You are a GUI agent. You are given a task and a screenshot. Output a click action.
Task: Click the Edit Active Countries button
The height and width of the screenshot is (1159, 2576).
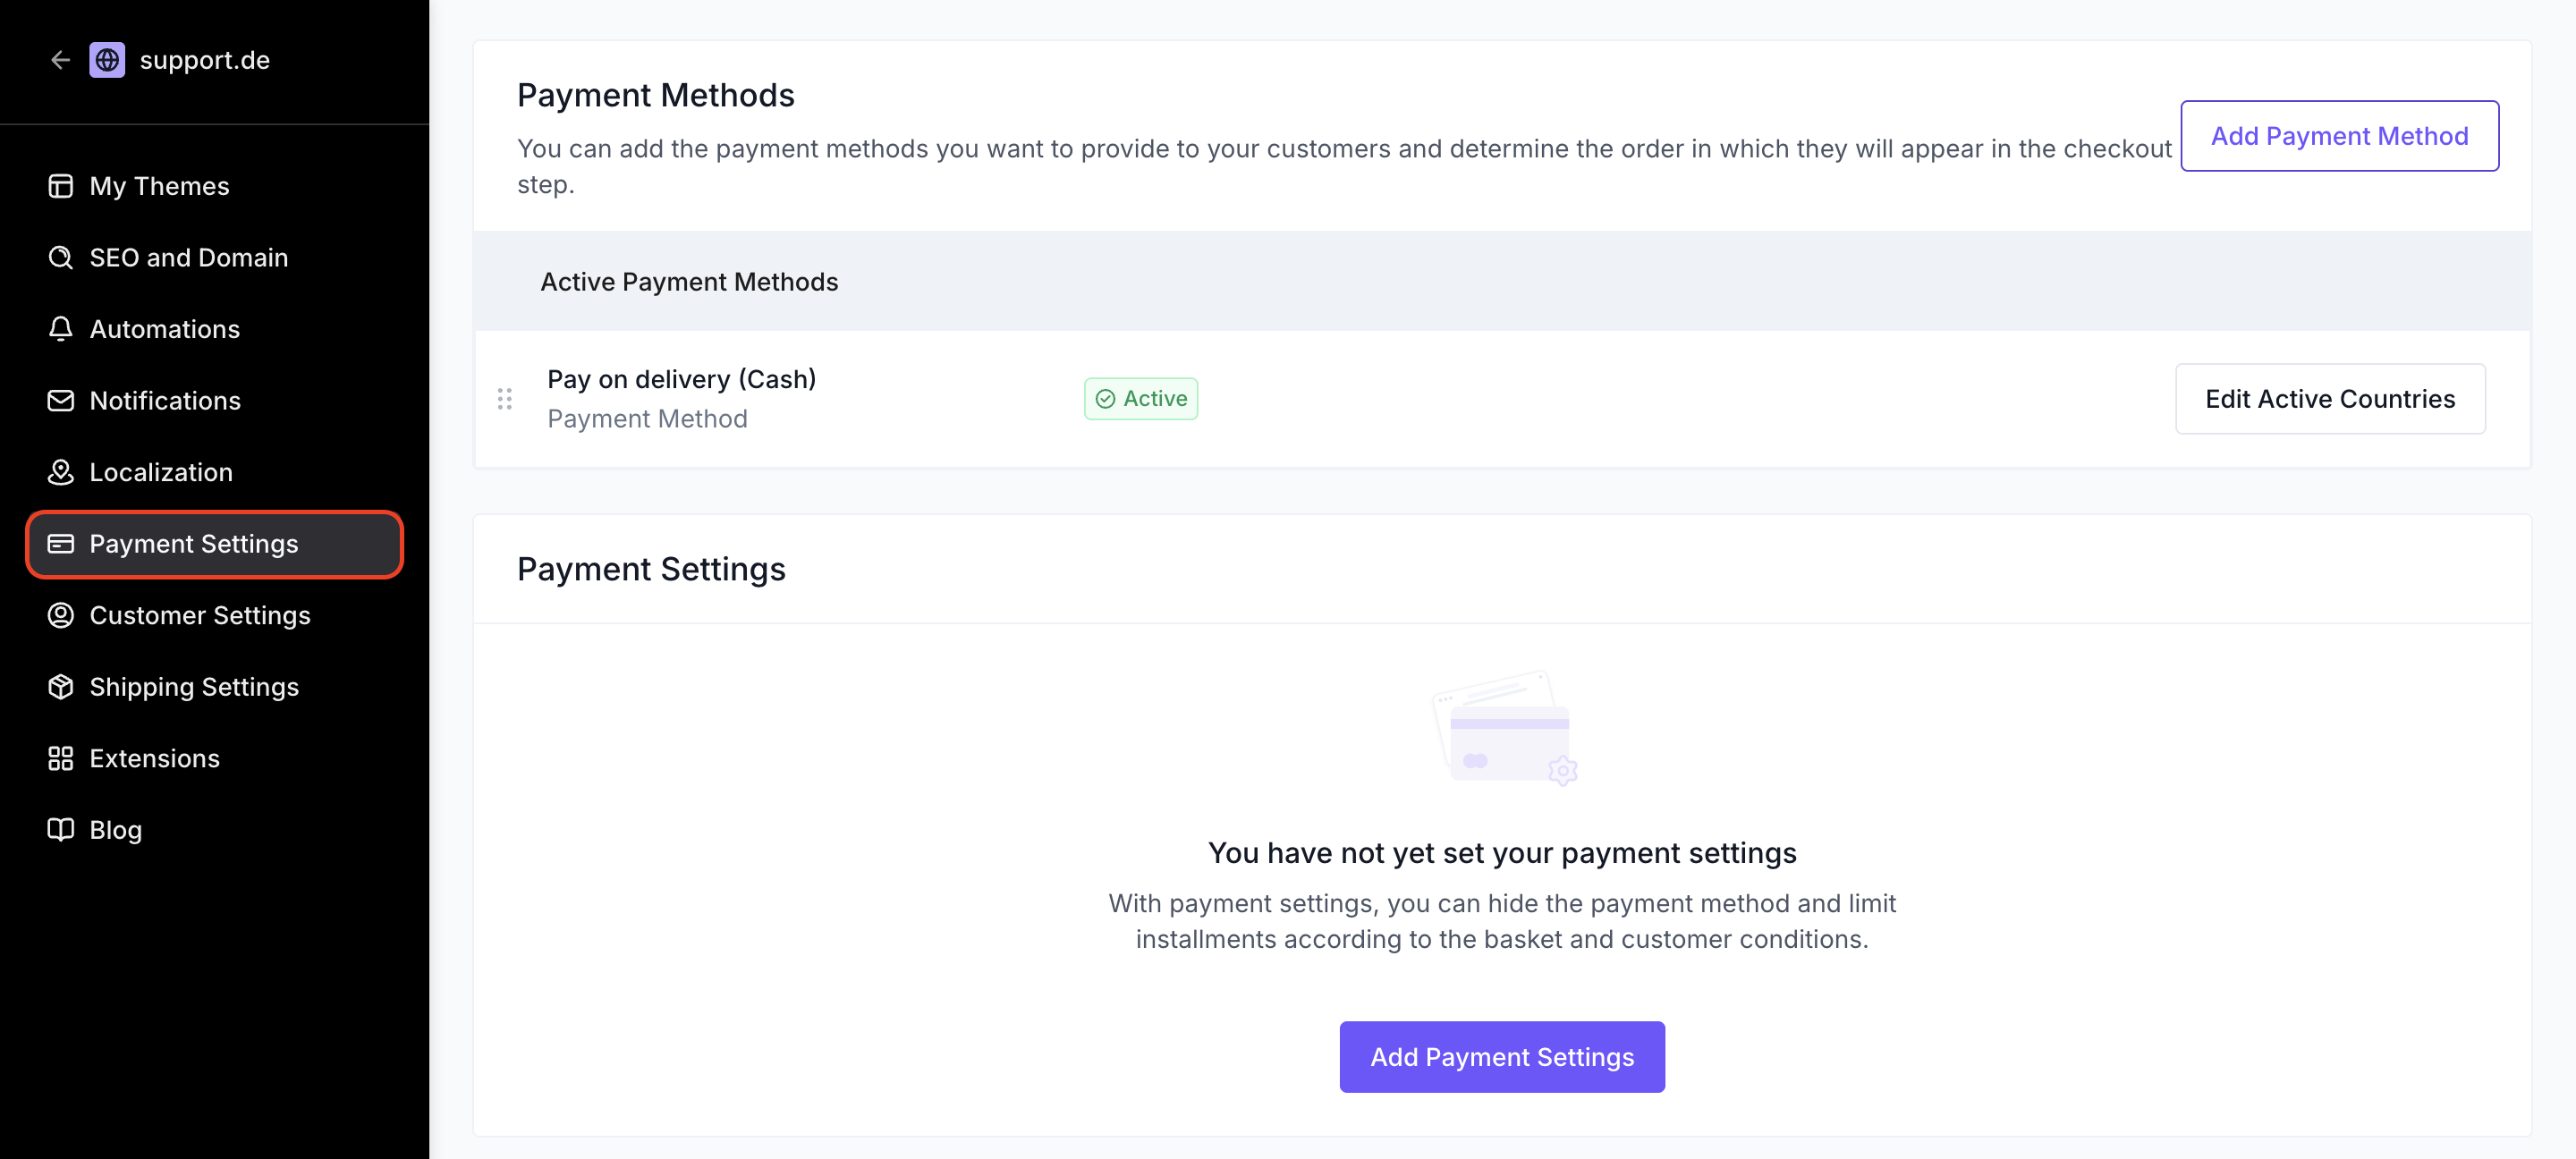tap(2330, 399)
